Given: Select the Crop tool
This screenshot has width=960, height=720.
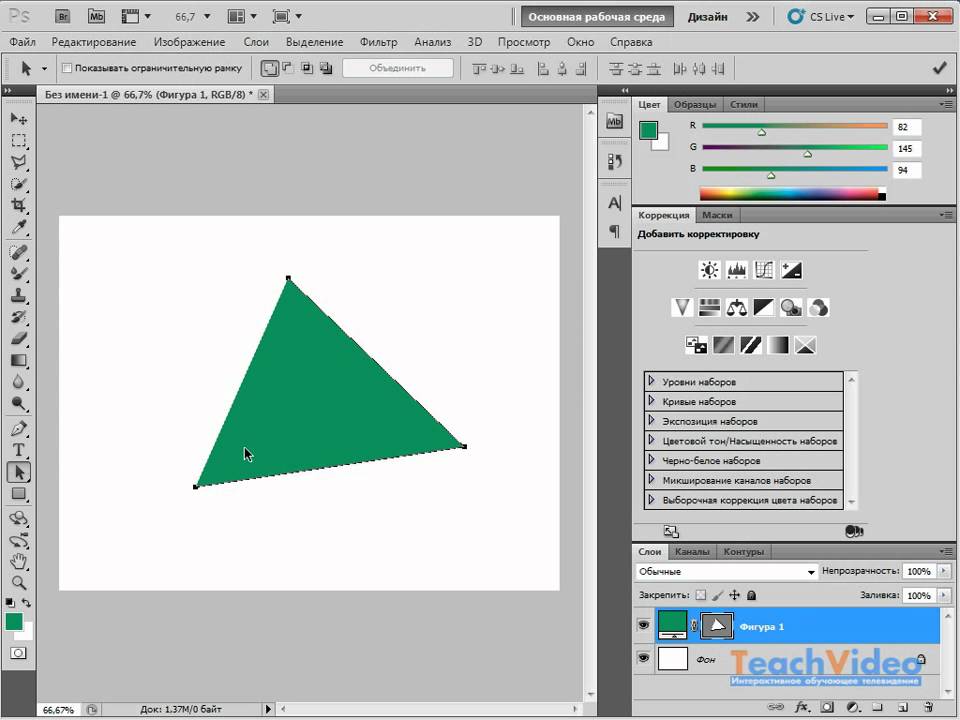Looking at the screenshot, I should point(18,205).
